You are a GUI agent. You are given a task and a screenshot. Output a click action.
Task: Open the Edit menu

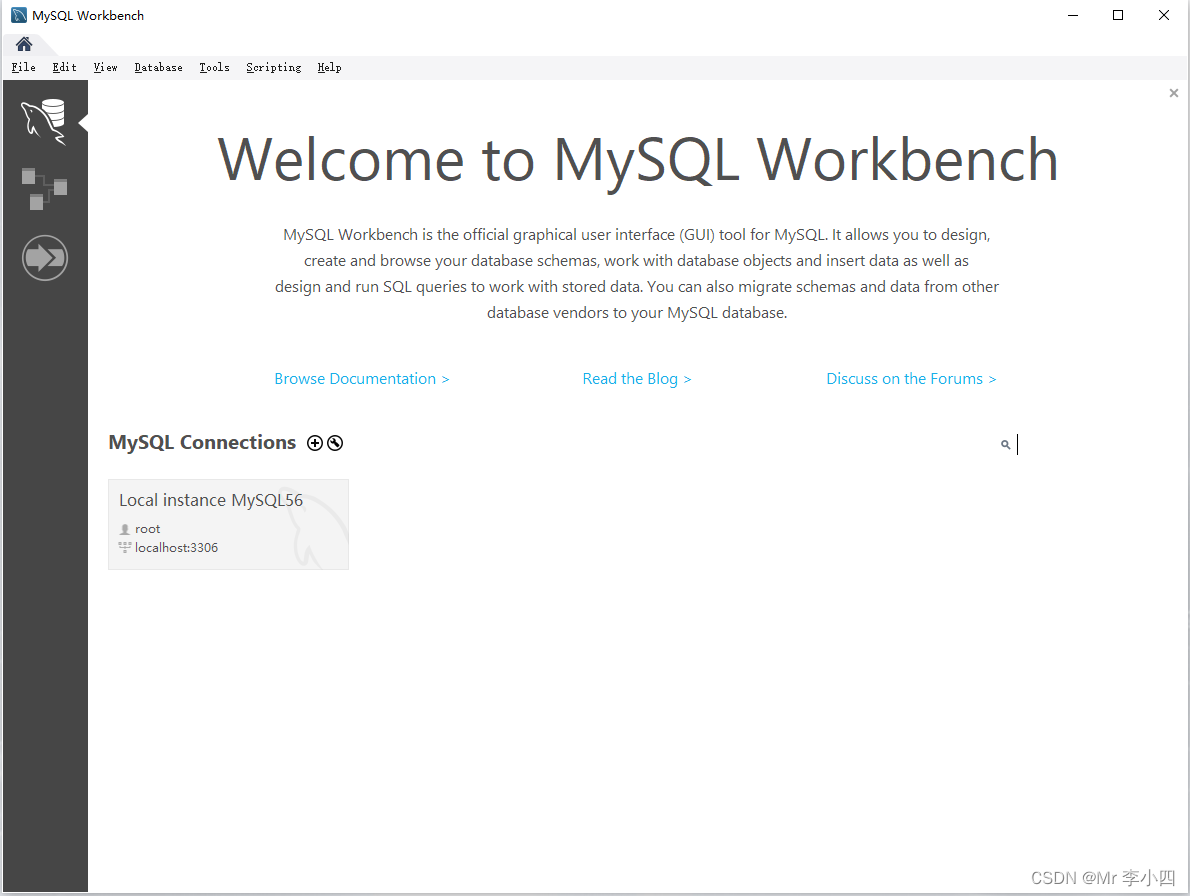[65, 68]
